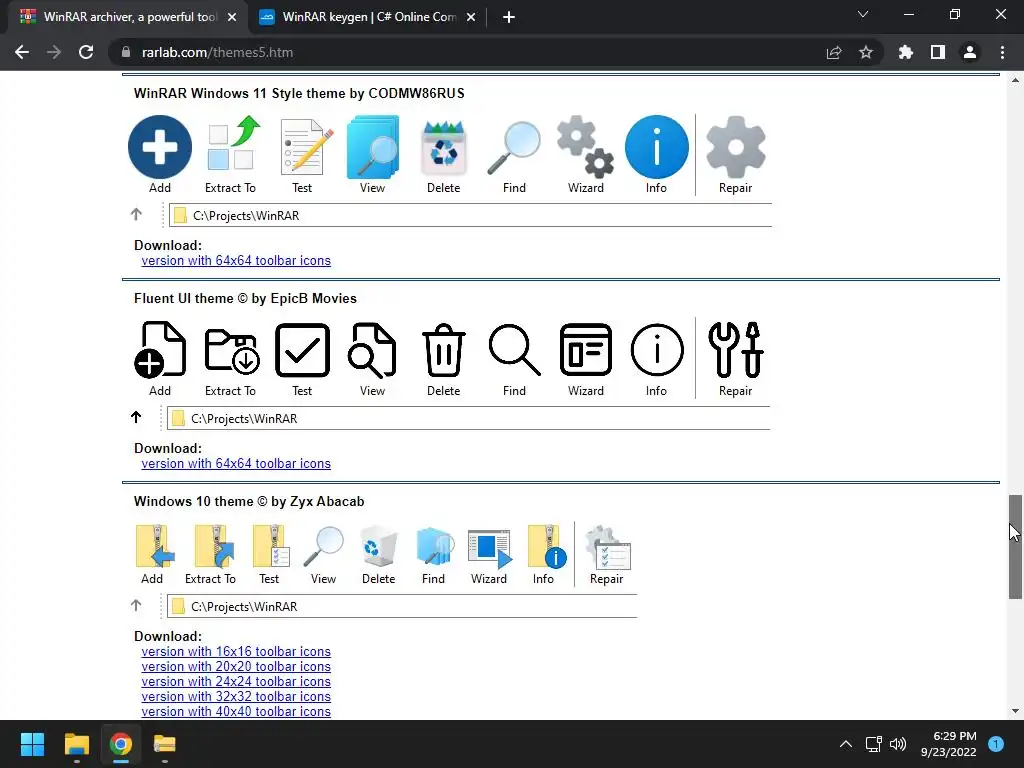The height and width of the screenshot is (768, 1024).
Task: Click the Info icon in Windows 10 theme
Action: pos(547,547)
